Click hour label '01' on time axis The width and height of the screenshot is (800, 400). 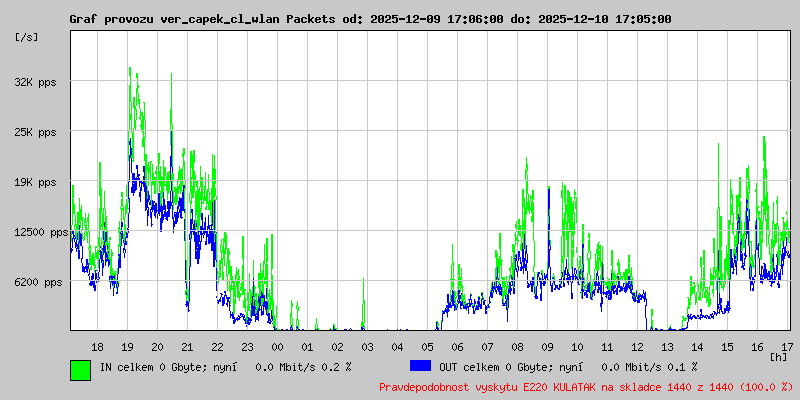click(308, 348)
